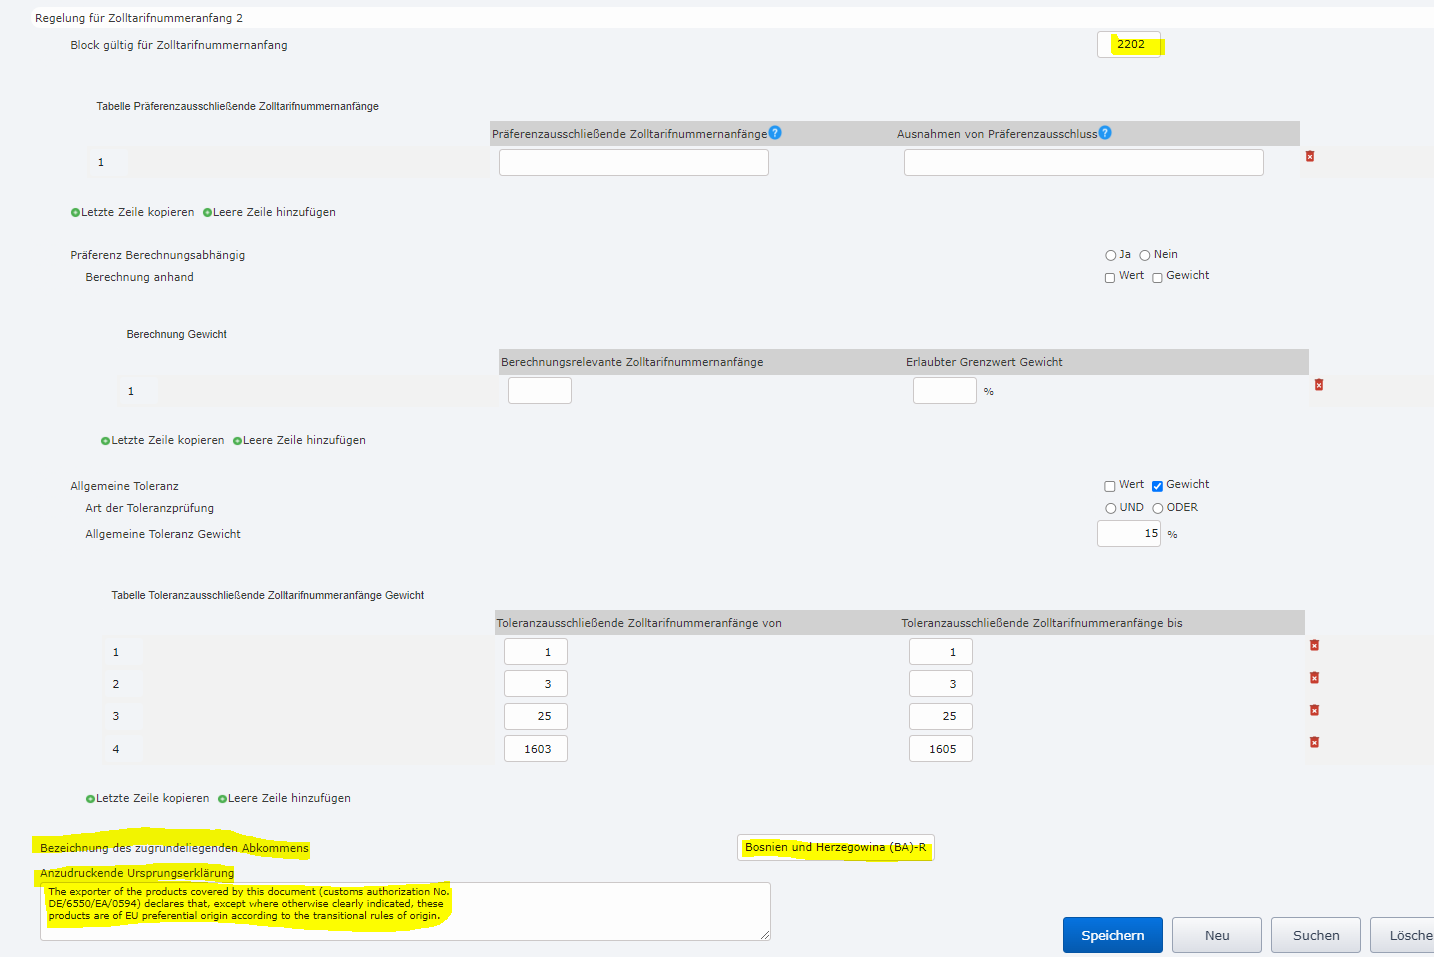The height and width of the screenshot is (957, 1434).
Task: Delete row 2 of the Toleranz table
Action: pos(1314,677)
